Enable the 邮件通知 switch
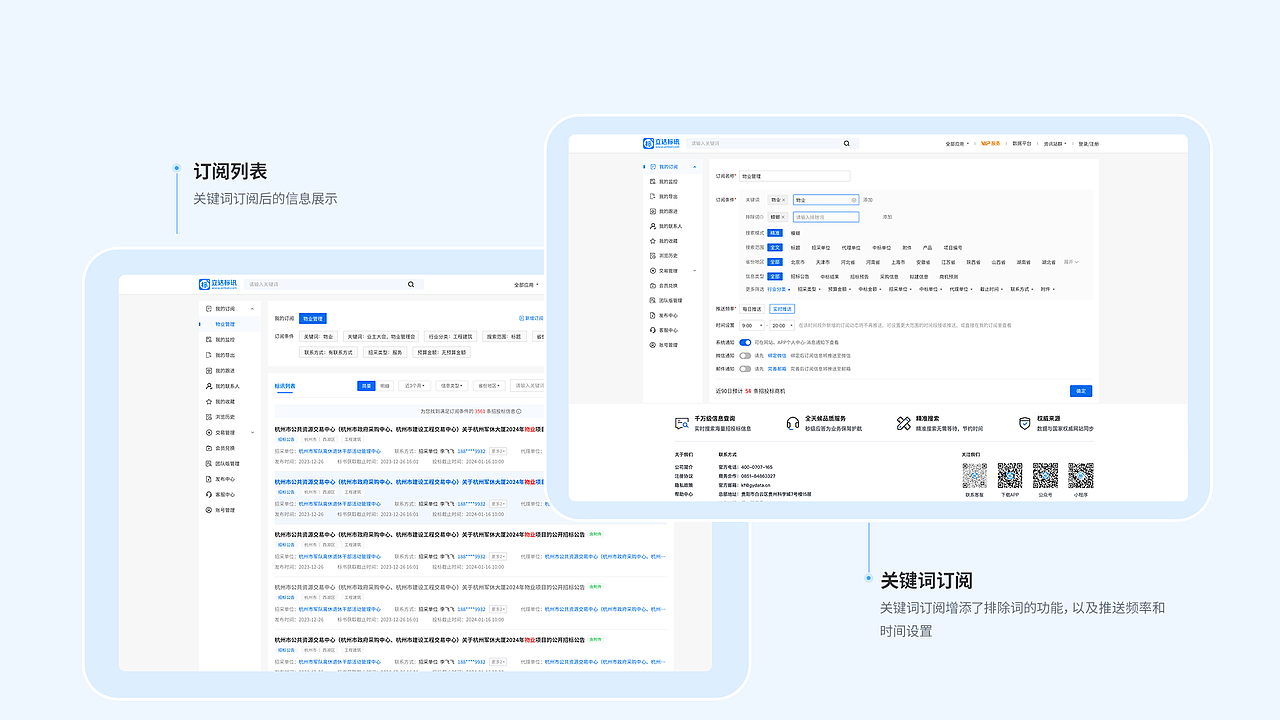This screenshot has width=1280, height=720. (745, 369)
